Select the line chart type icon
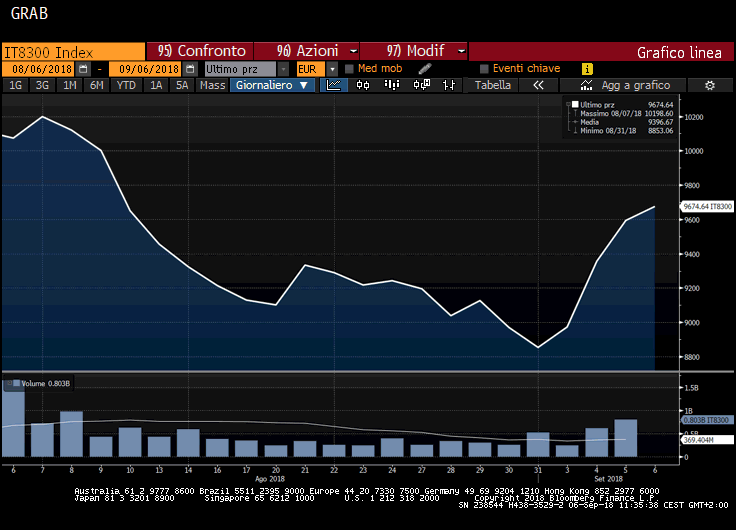Screen dimensions: 736x530 click(335, 86)
